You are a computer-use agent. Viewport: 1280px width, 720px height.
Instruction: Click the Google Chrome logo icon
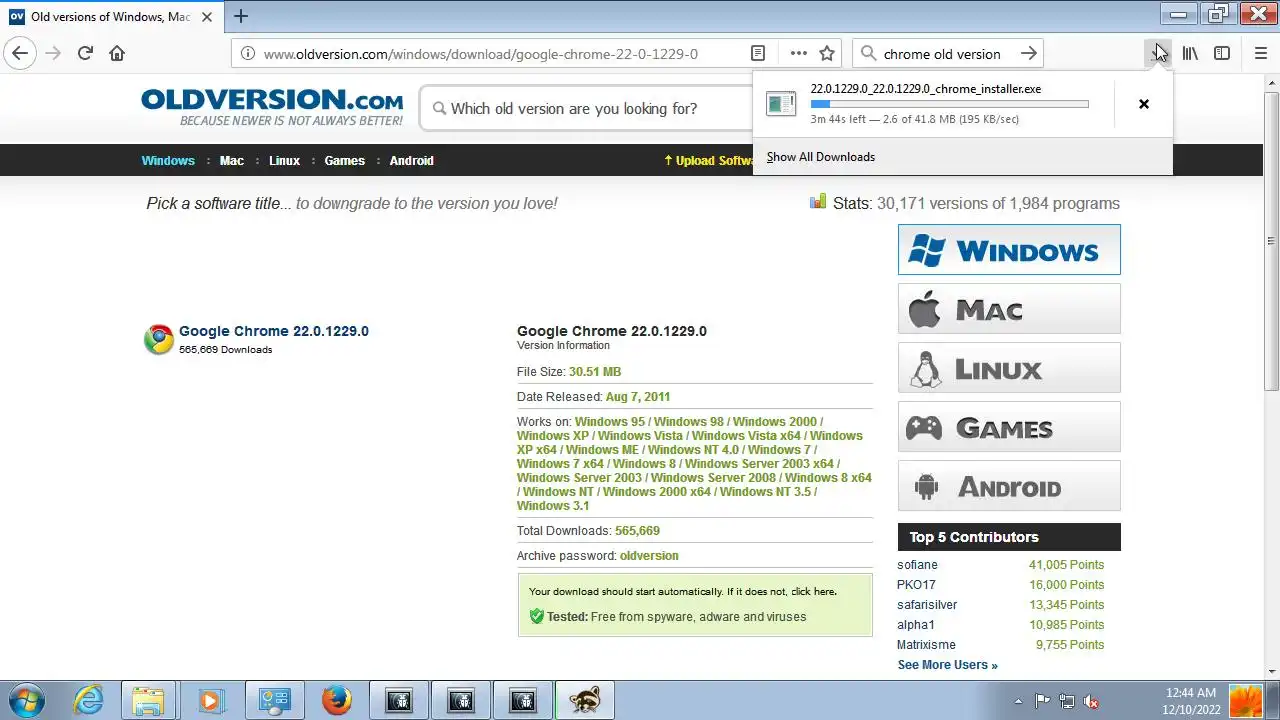[158, 340]
